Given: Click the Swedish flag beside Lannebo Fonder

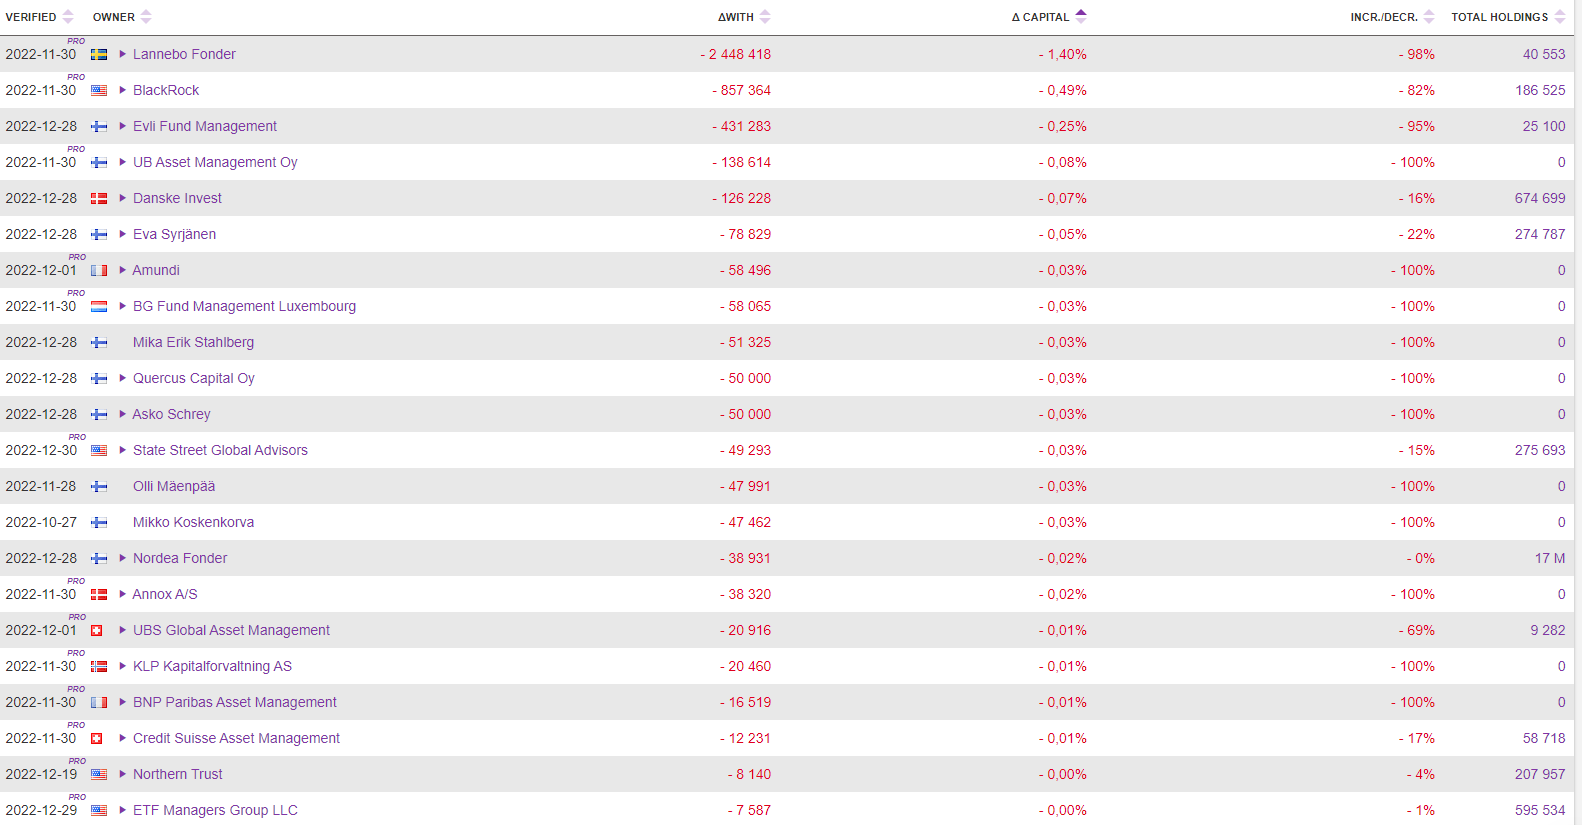Looking at the screenshot, I should tap(99, 54).
